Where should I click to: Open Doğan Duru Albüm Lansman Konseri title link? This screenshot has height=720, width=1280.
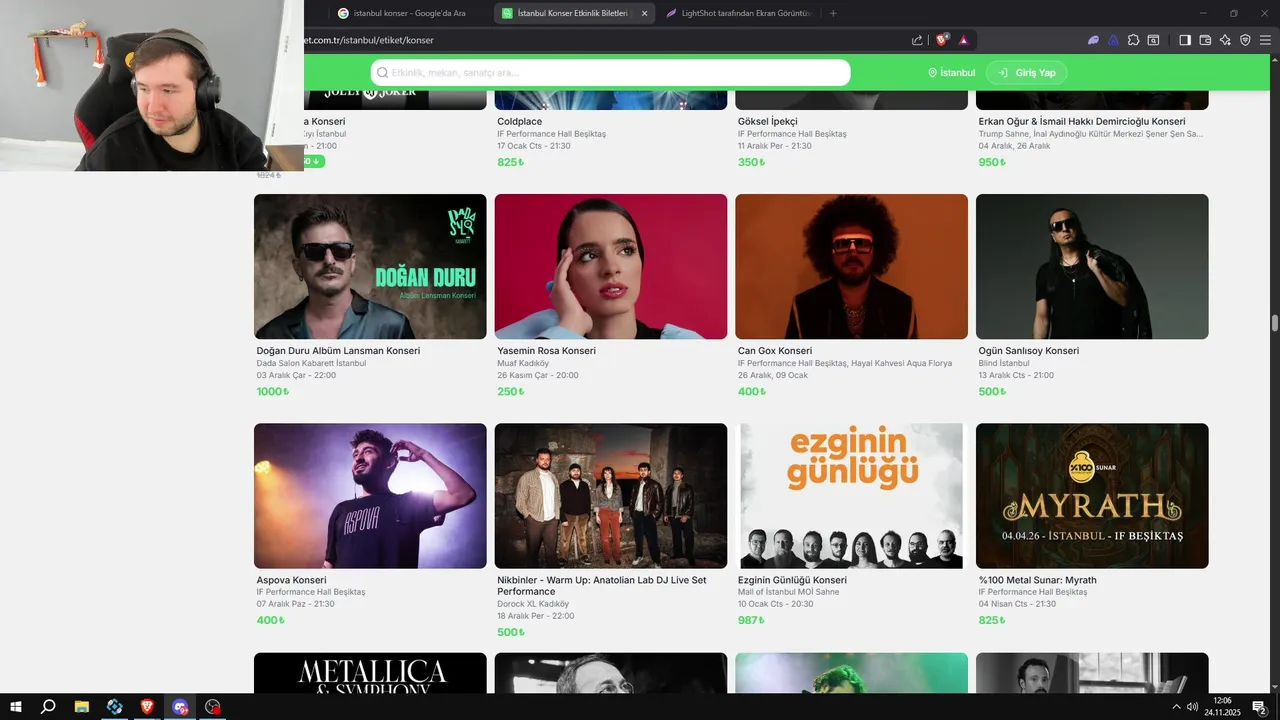[338, 351]
